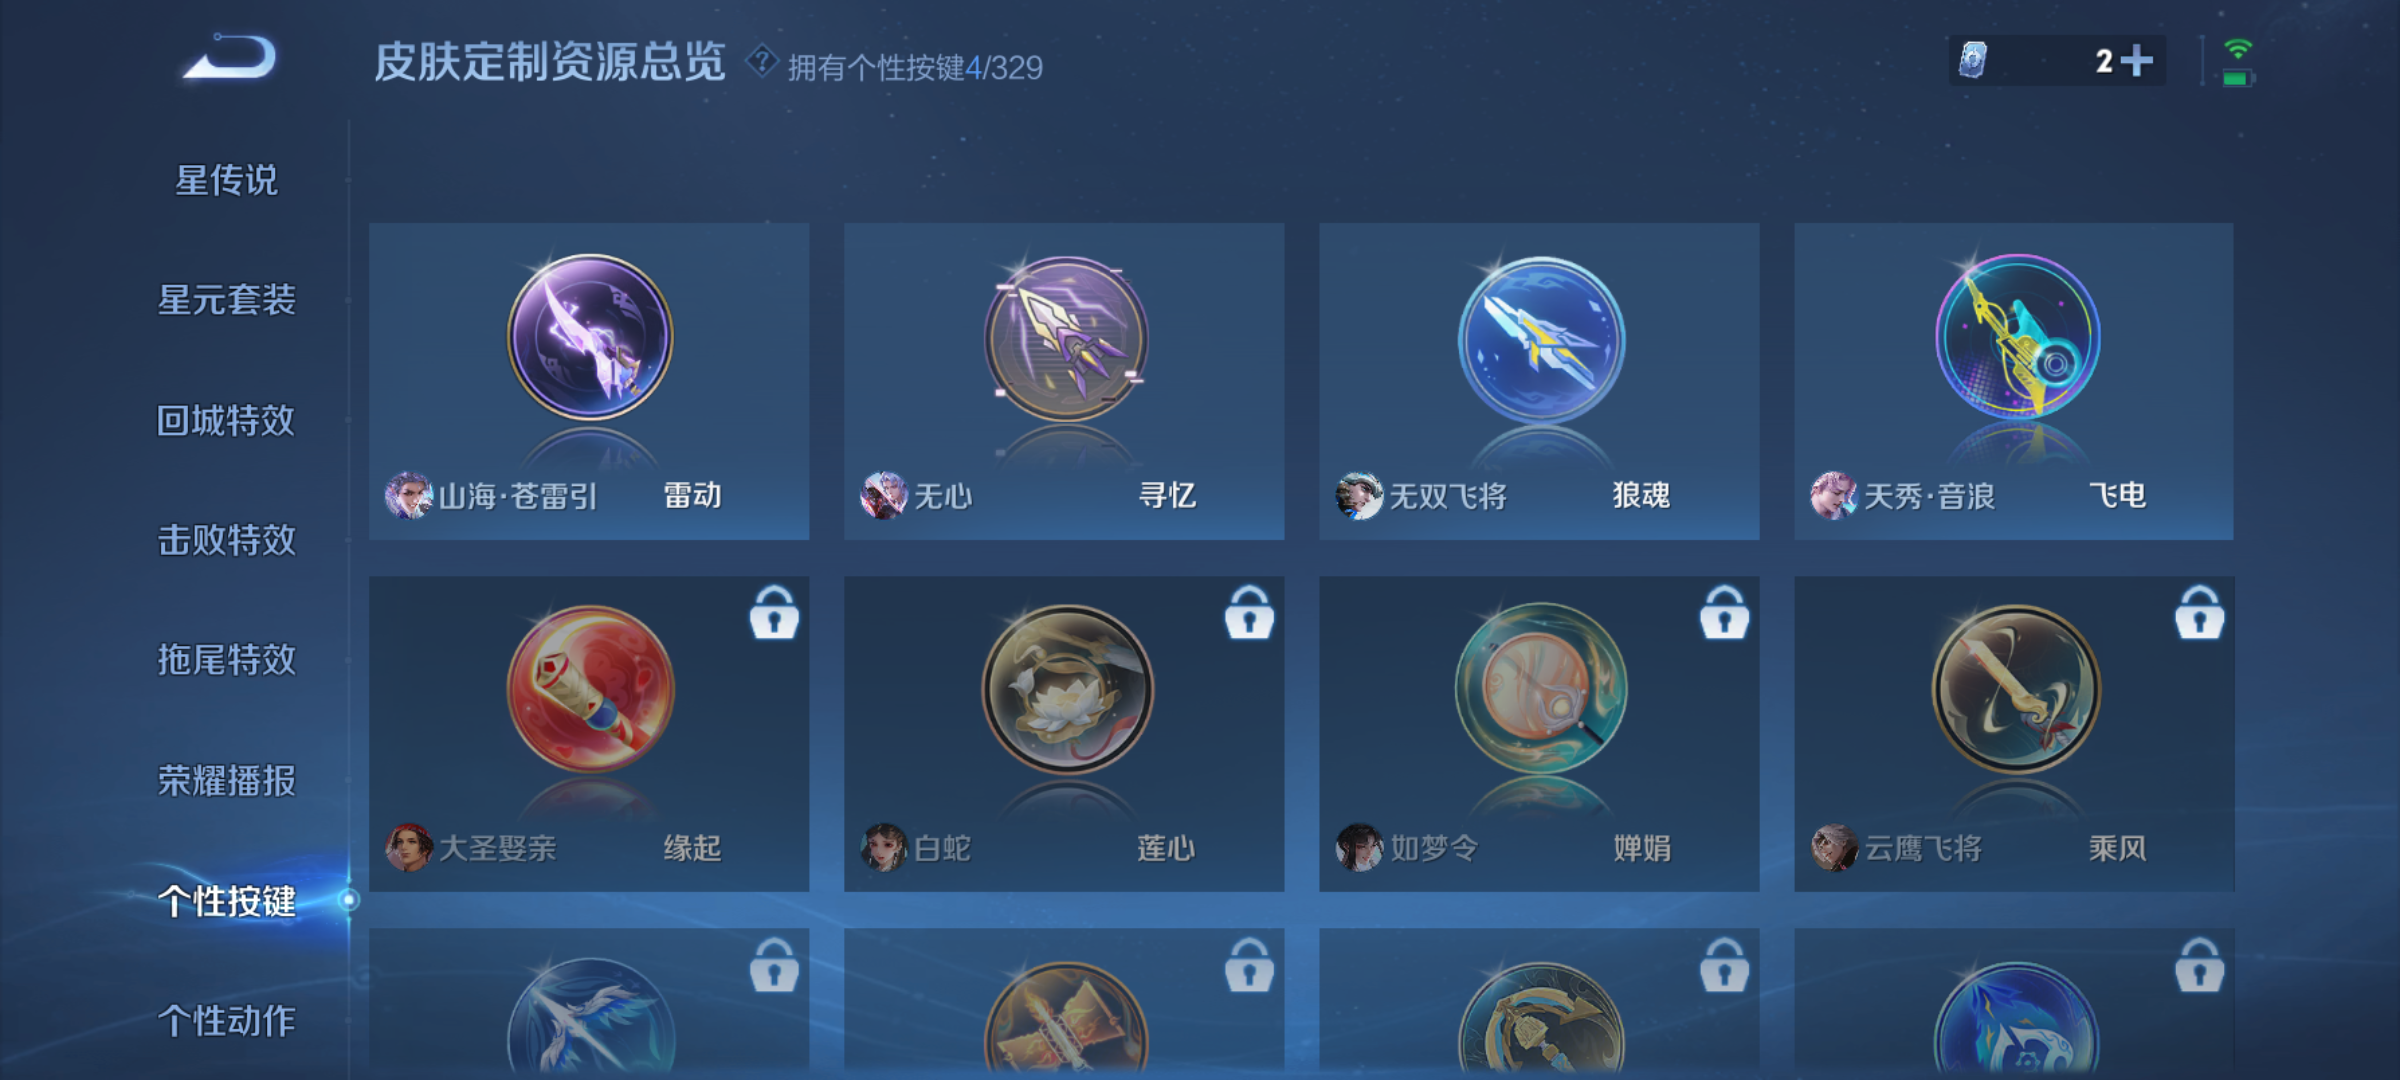Screen dimensions: 2400x1080
Task: Tap the ticket currency icon
Action: (x=1973, y=60)
